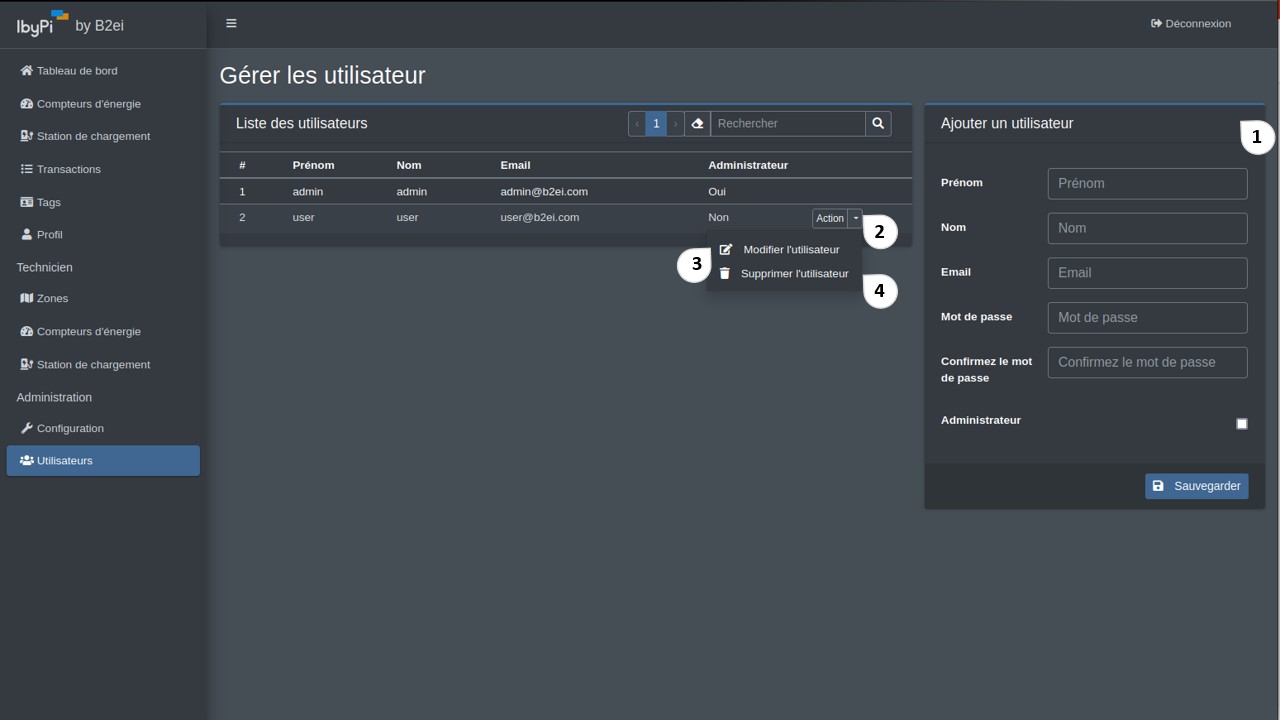
Task: Click the Oui value in admin row
Action: (717, 191)
